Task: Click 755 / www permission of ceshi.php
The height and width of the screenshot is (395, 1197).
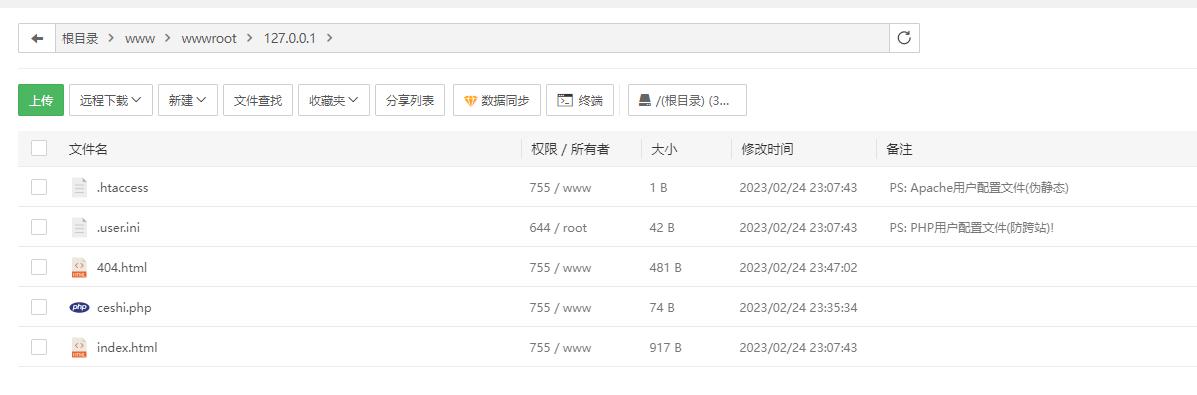Action: point(560,307)
